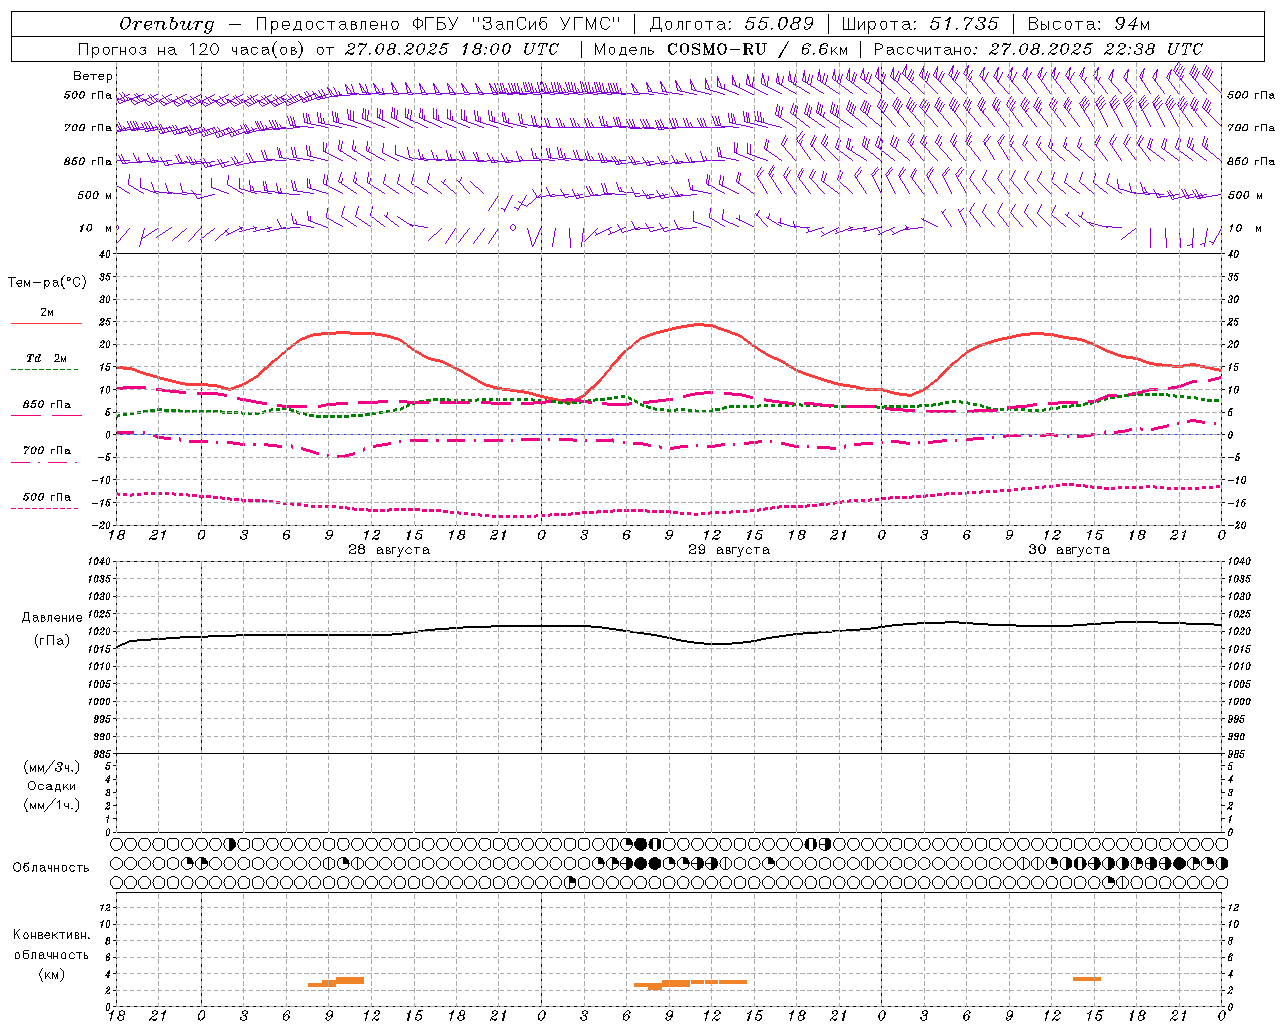Image resolution: width=1280 pixels, height=1024 pixels.
Task: Click the (мм/3ч.) precipitation unit label
Action: coord(52,768)
